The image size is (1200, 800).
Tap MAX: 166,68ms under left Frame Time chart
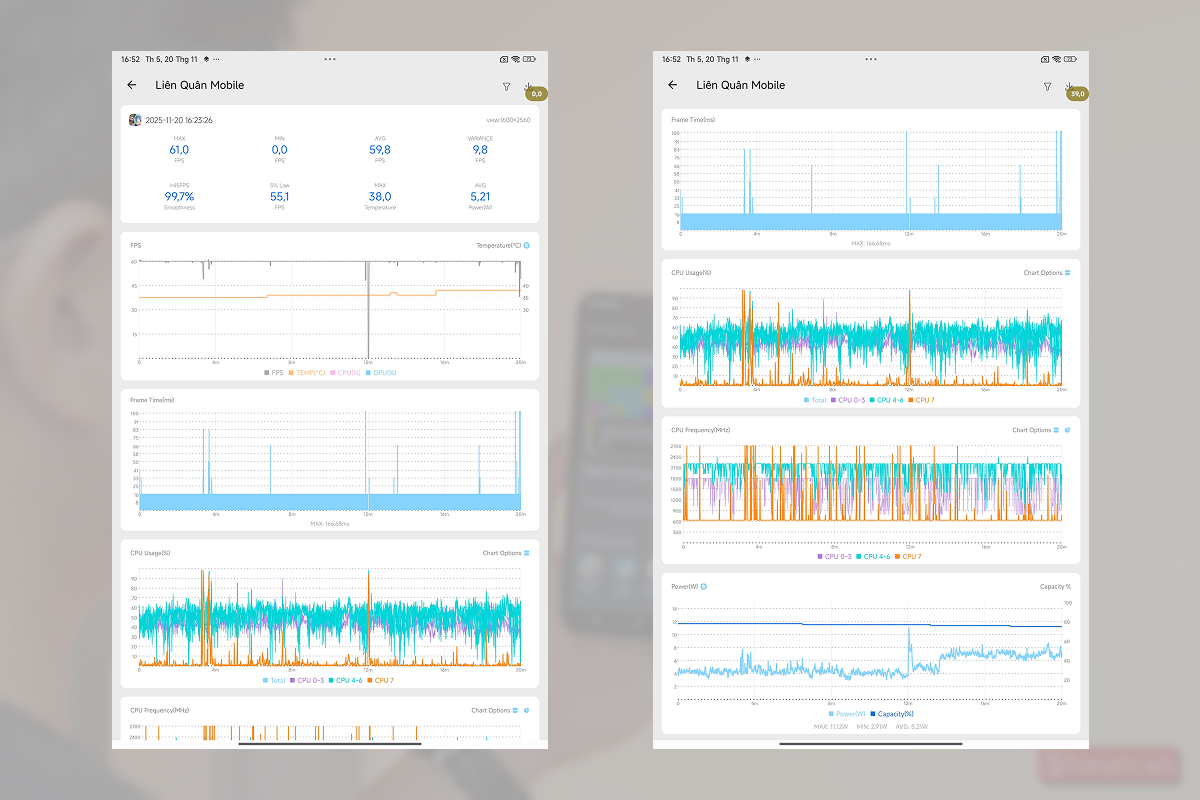click(330, 523)
